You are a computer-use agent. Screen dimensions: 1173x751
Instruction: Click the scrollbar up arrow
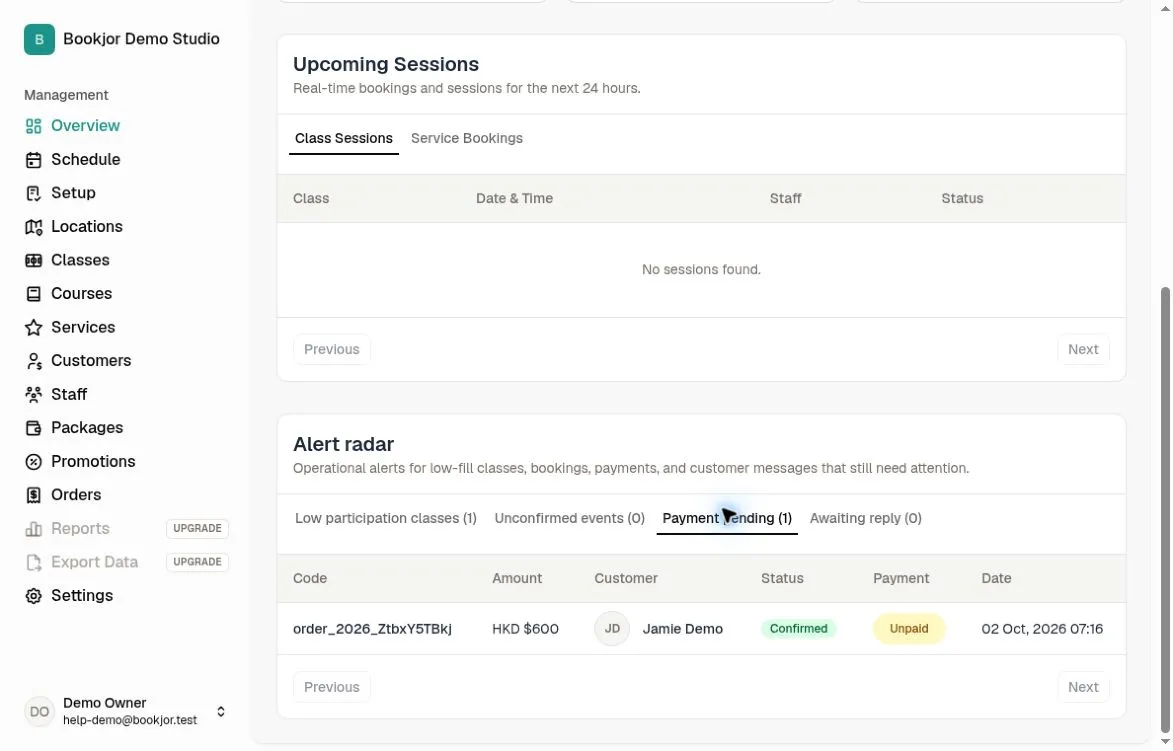click(x=1164, y=7)
